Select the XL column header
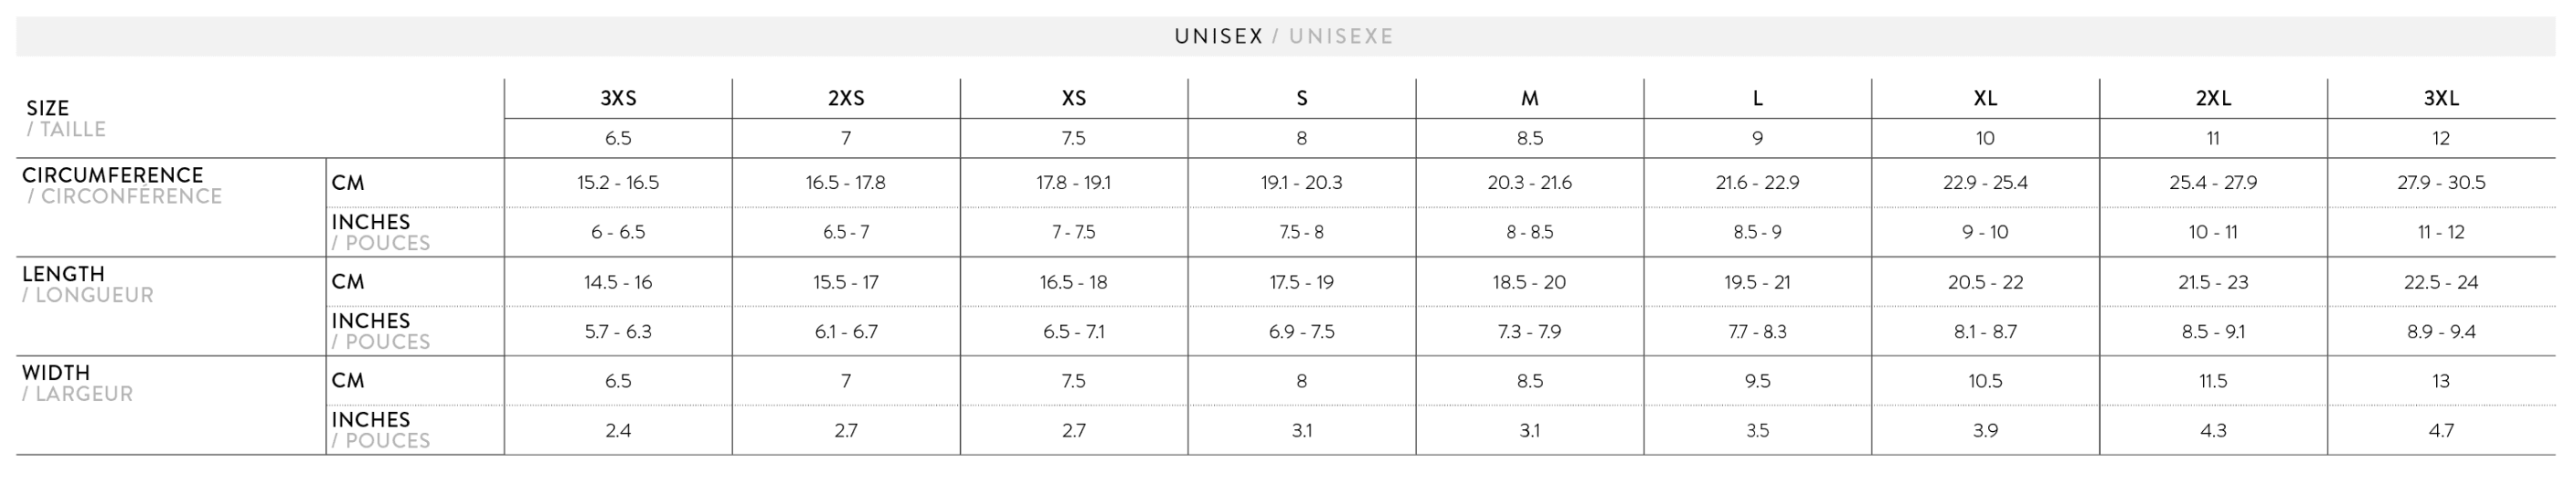The height and width of the screenshot is (484, 2576). pyautogui.click(x=1985, y=98)
